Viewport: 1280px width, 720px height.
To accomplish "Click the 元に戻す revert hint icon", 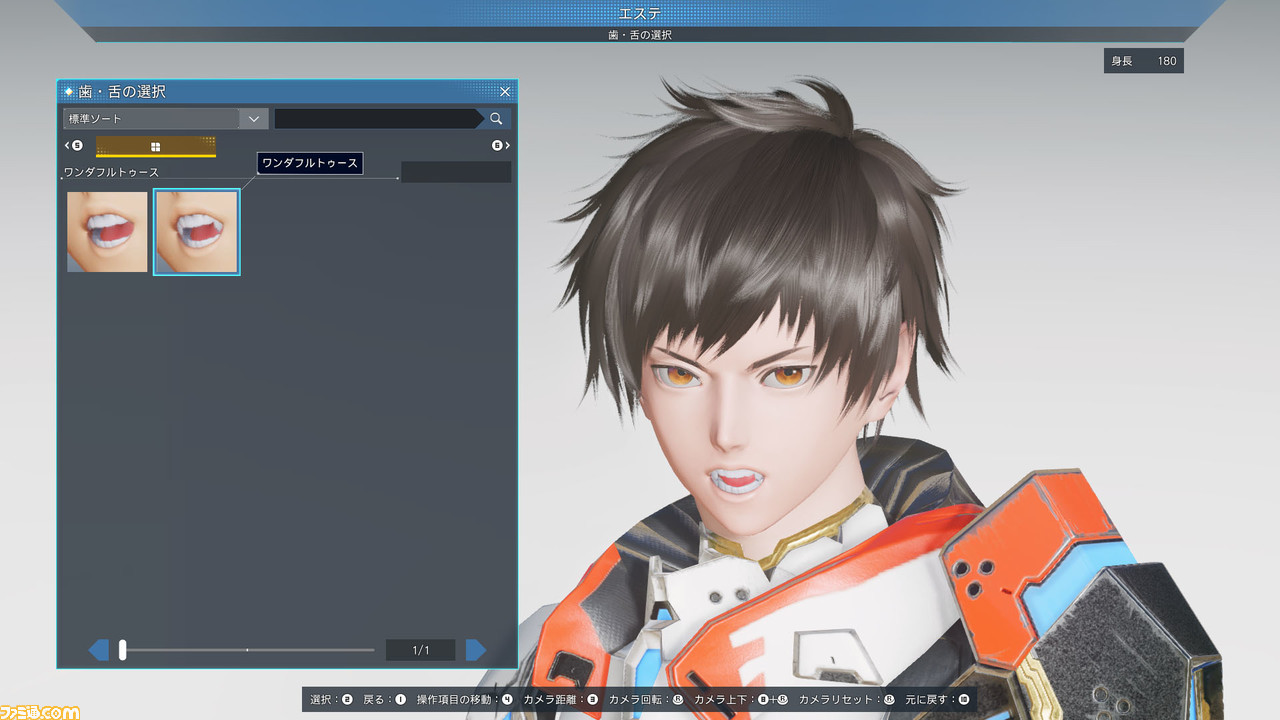I will tap(963, 700).
